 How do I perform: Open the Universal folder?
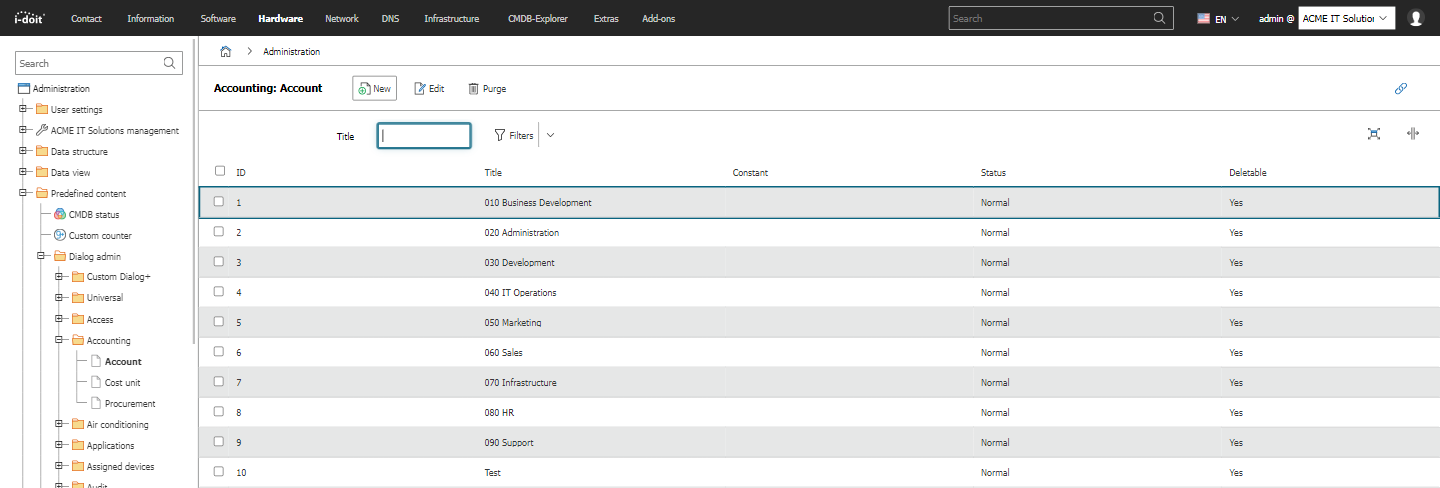coord(105,298)
